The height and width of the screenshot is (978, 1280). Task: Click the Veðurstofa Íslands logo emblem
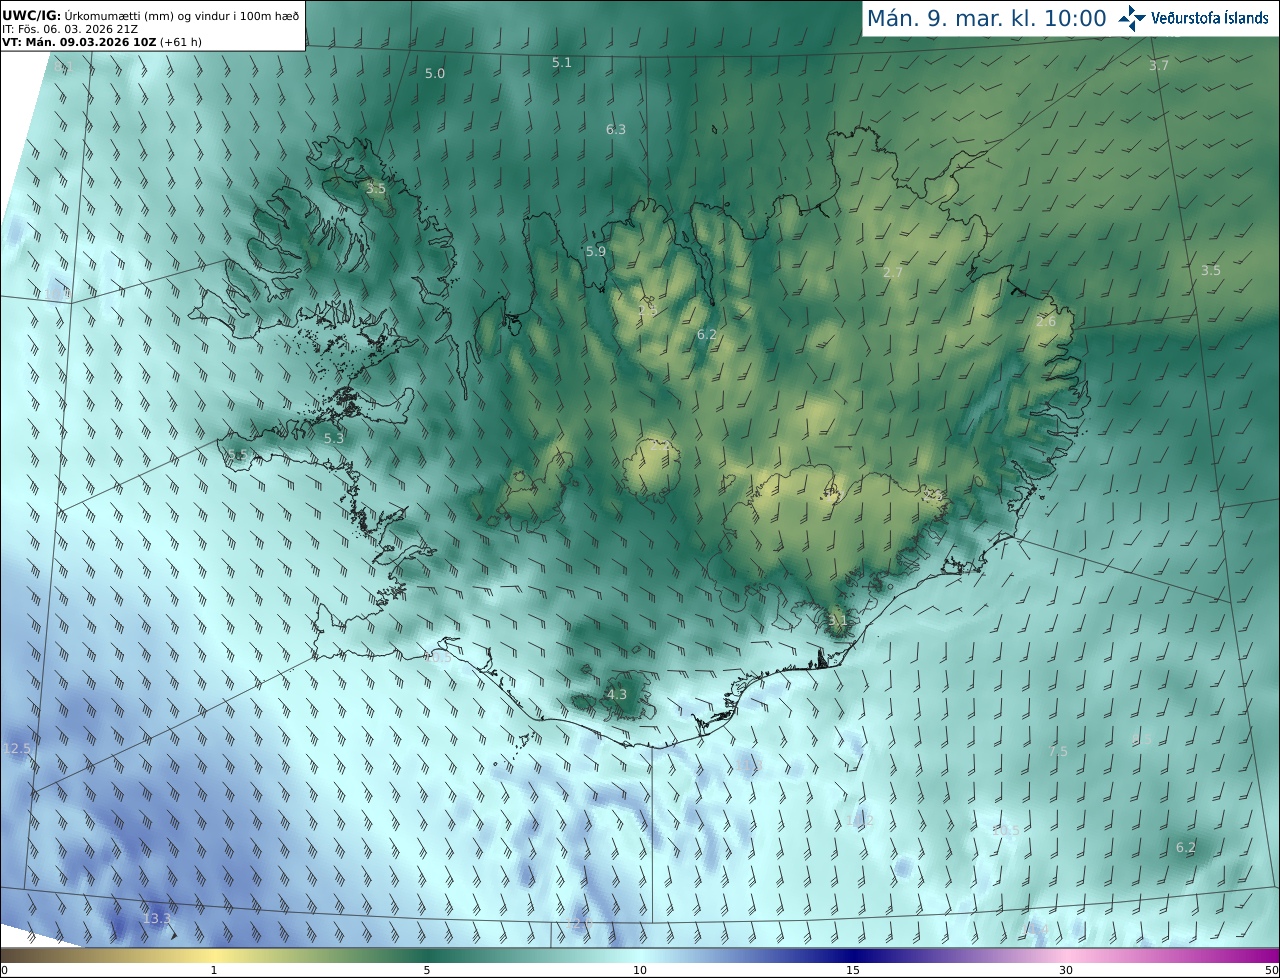(1132, 18)
